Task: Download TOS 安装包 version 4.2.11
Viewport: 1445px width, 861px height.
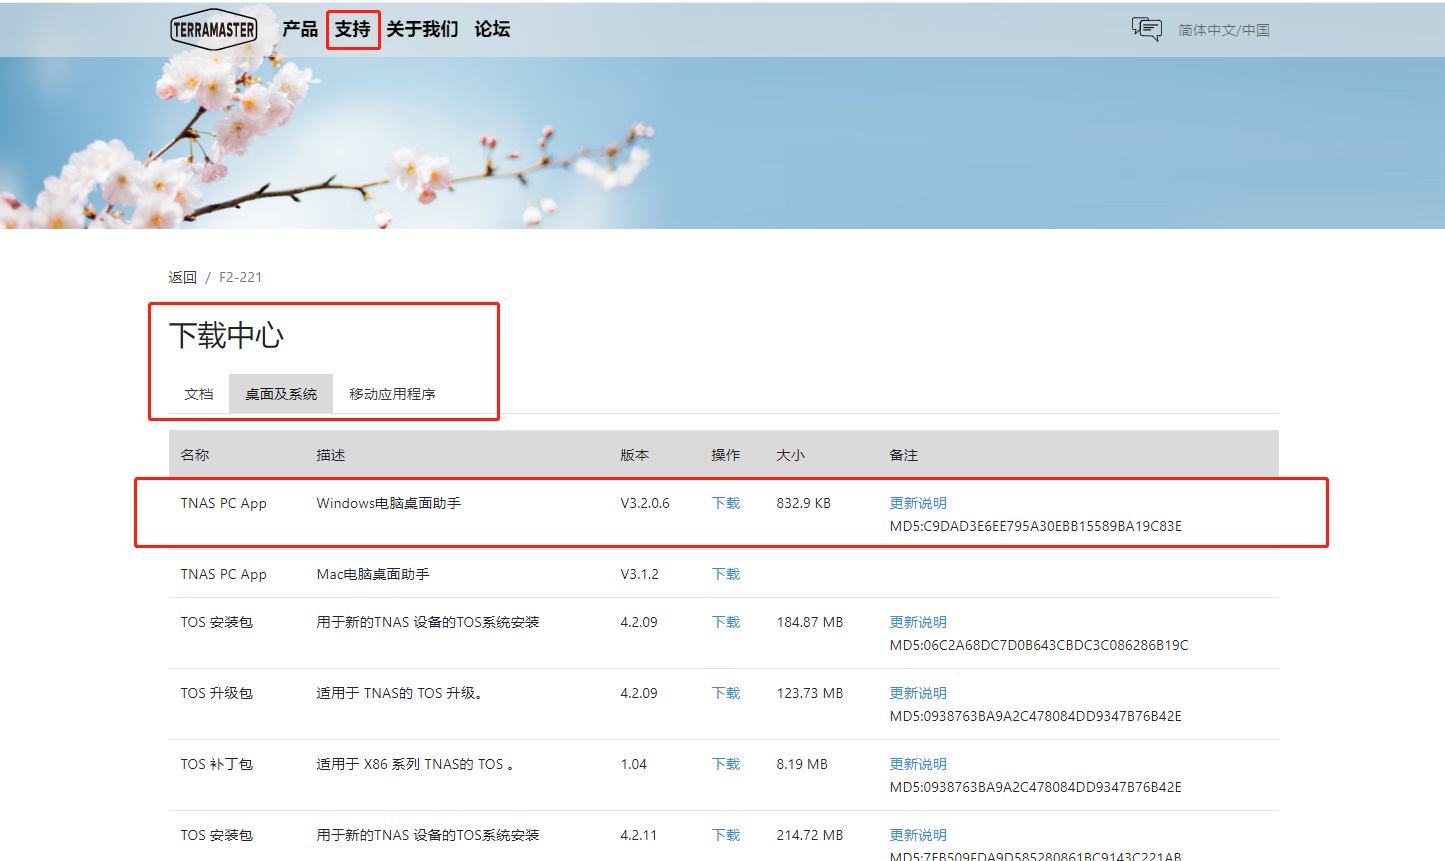Action: click(x=726, y=835)
